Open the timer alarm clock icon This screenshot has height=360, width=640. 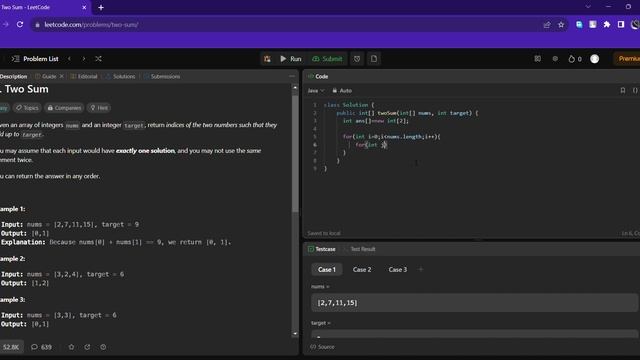point(357,59)
